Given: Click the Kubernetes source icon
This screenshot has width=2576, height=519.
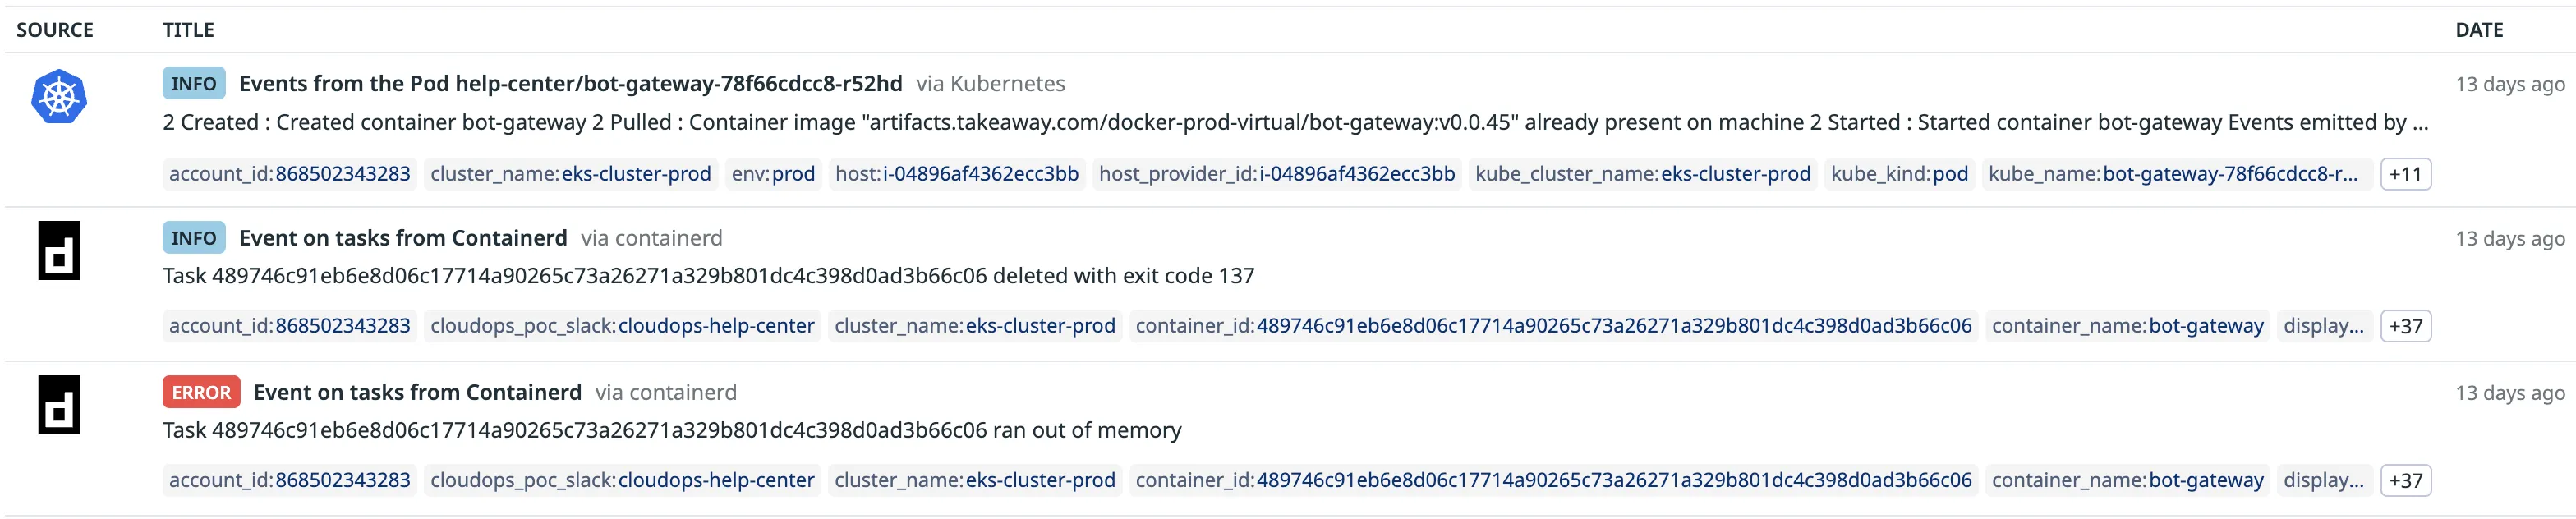Looking at the screenshot, I should (x=59, y=97).
